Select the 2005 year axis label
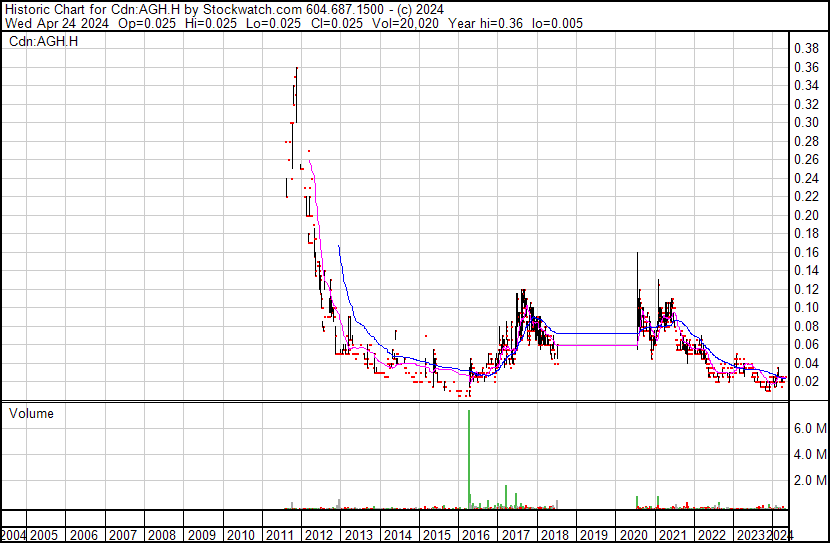 44,535
